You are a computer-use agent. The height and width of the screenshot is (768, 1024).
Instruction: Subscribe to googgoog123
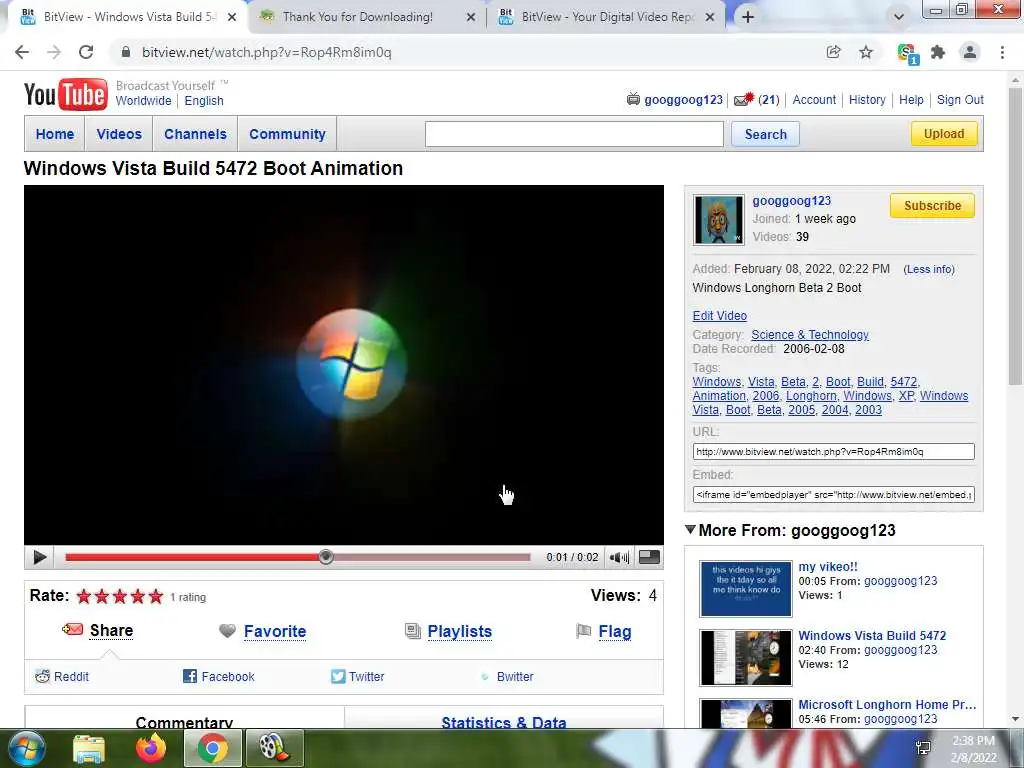pos(932,206)
